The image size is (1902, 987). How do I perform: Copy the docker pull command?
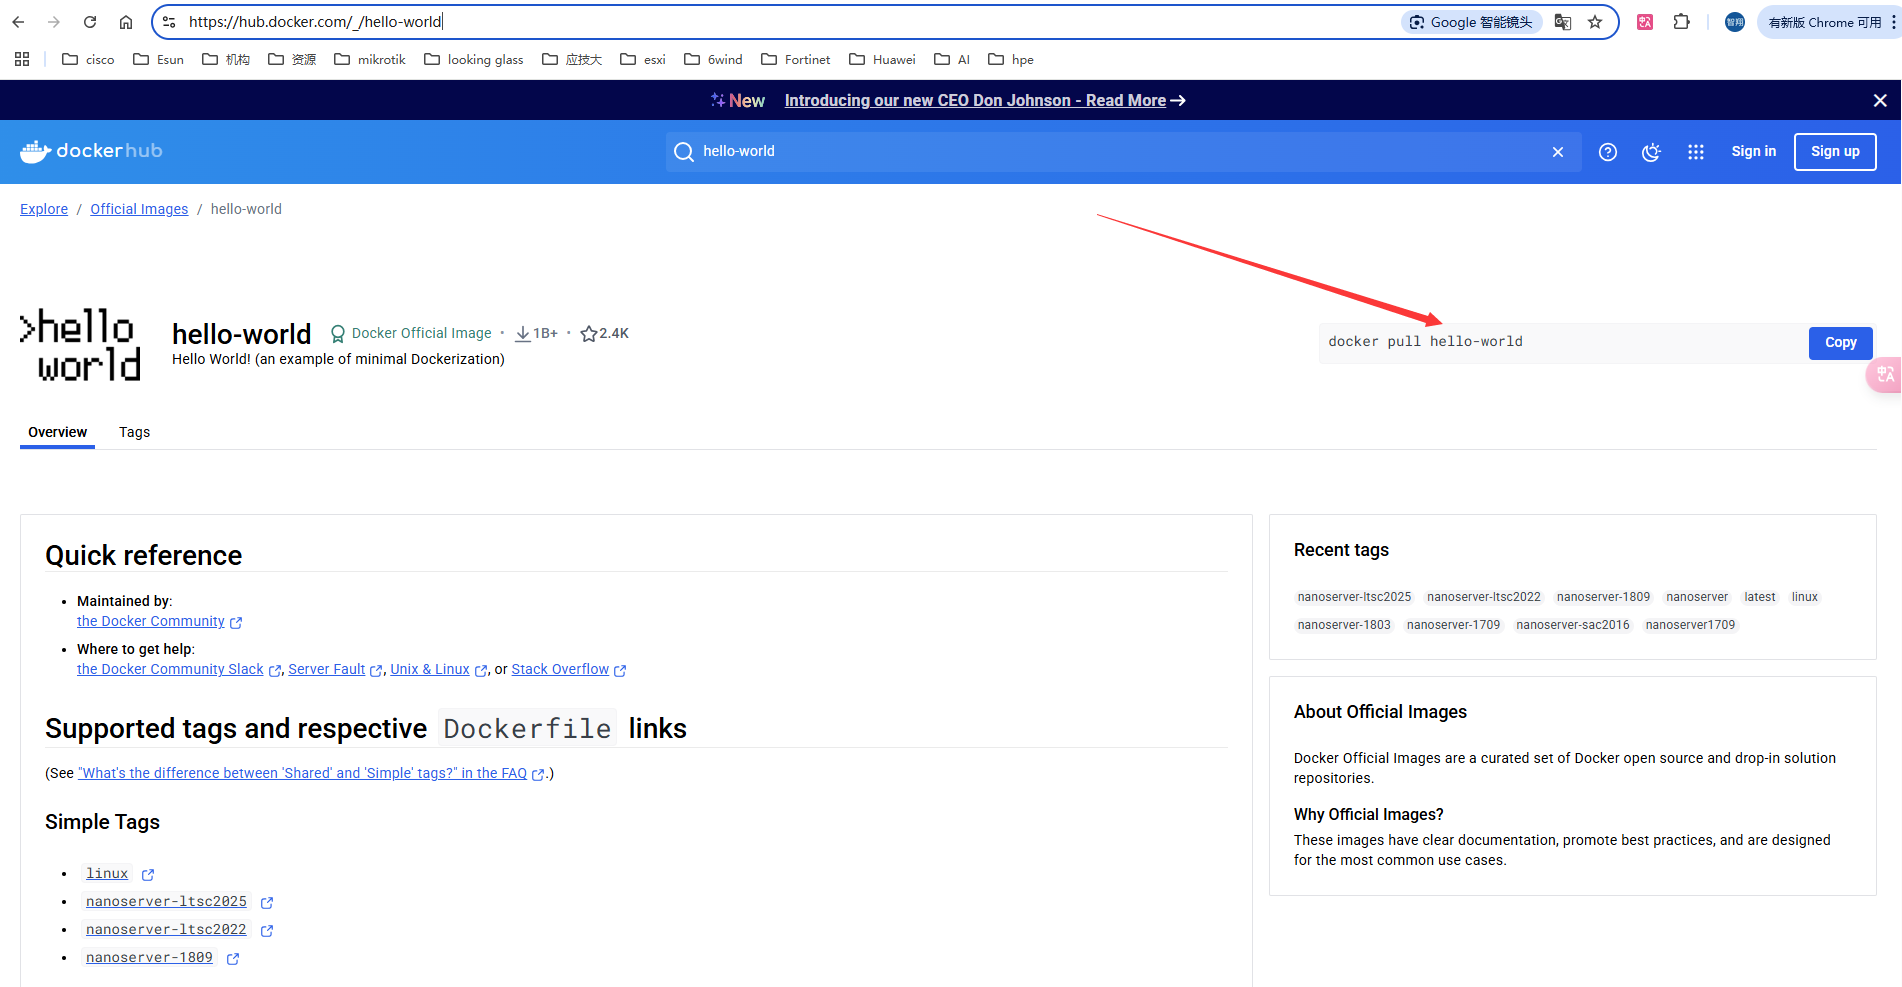1839,342
